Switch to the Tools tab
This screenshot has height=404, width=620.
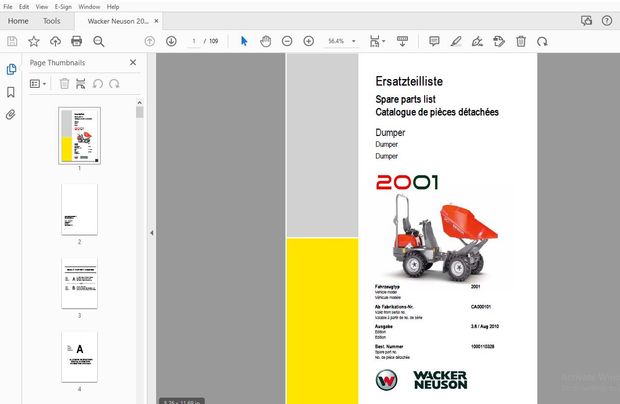pos(51,21)
